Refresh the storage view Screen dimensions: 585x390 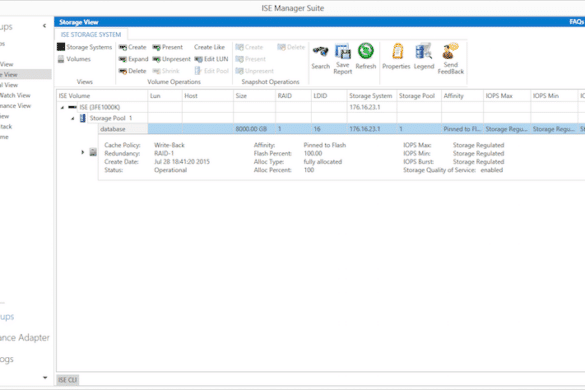[x=366, y=56]
